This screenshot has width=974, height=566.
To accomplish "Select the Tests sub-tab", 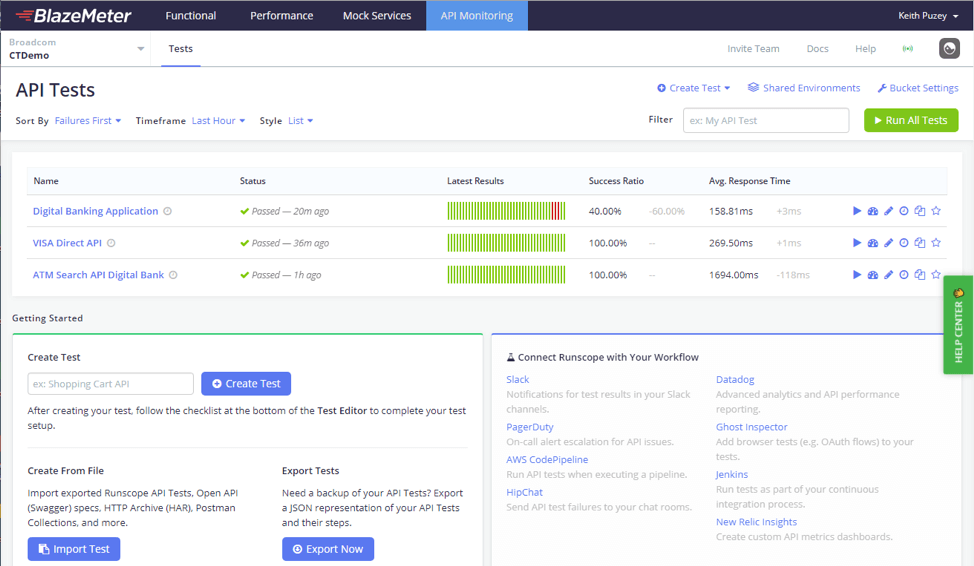I will (x=181, y=48).
